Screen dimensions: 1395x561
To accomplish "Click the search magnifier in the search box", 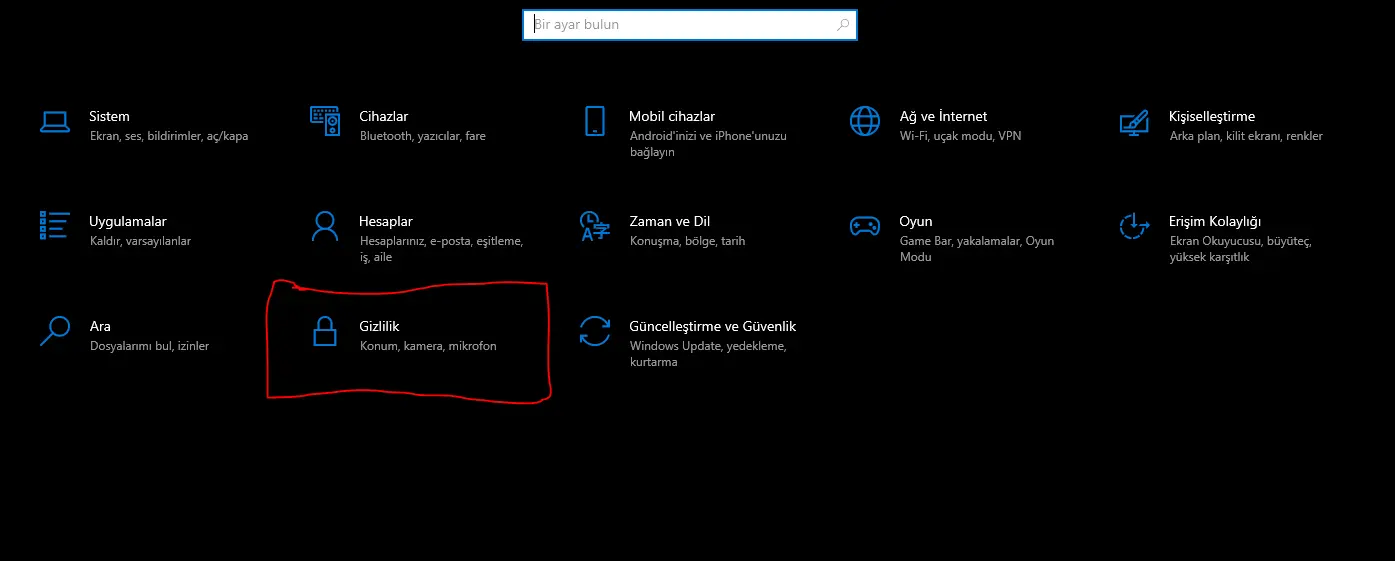I will click(x=843, y=24).
